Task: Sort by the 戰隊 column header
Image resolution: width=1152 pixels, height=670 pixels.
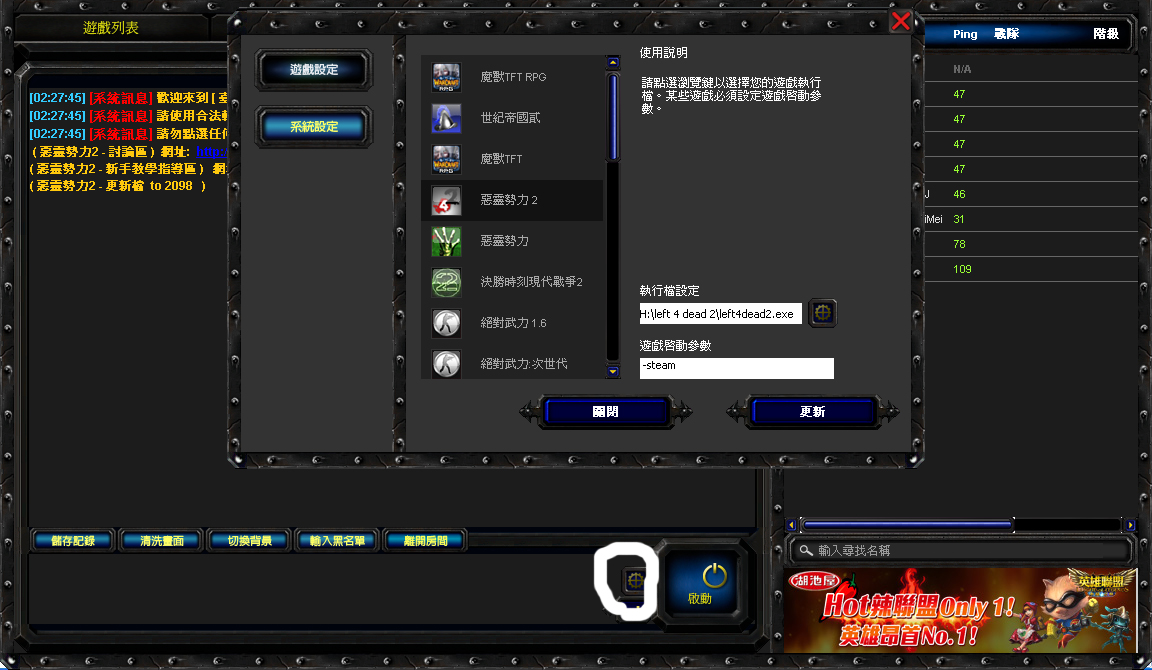Action: tap(1006, 34)
